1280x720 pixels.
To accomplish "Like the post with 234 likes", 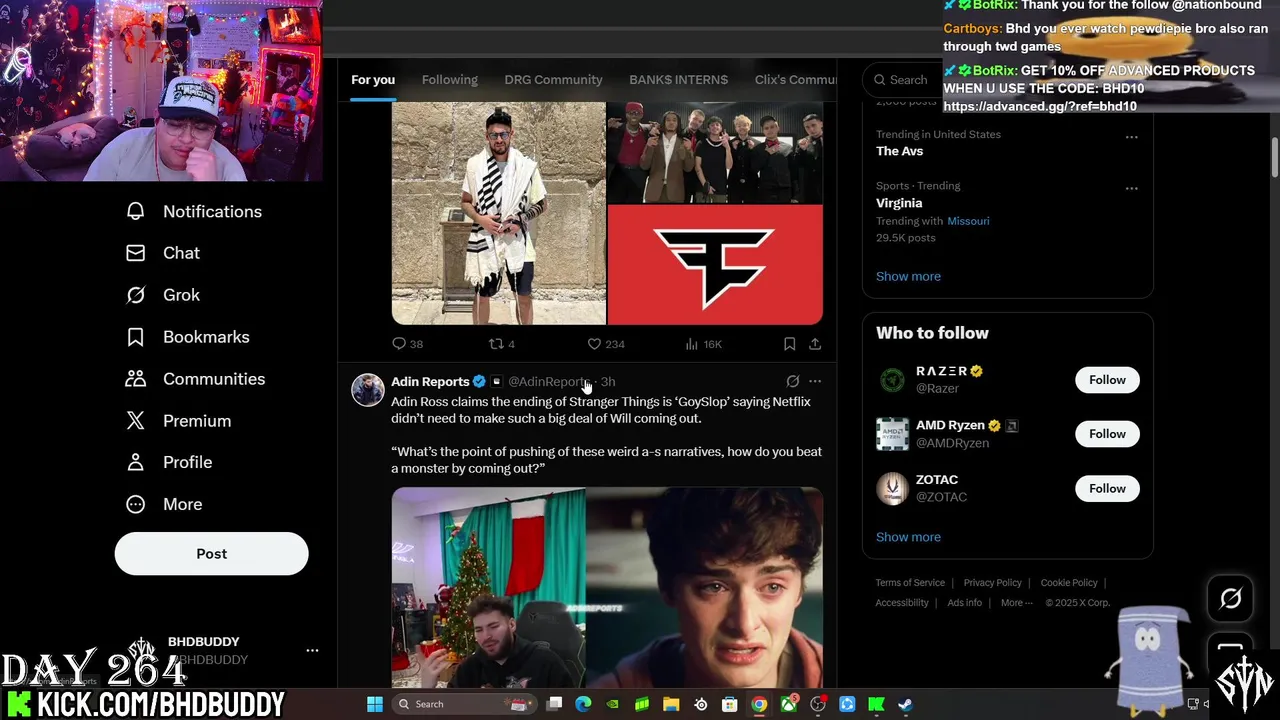I will 594,344.
